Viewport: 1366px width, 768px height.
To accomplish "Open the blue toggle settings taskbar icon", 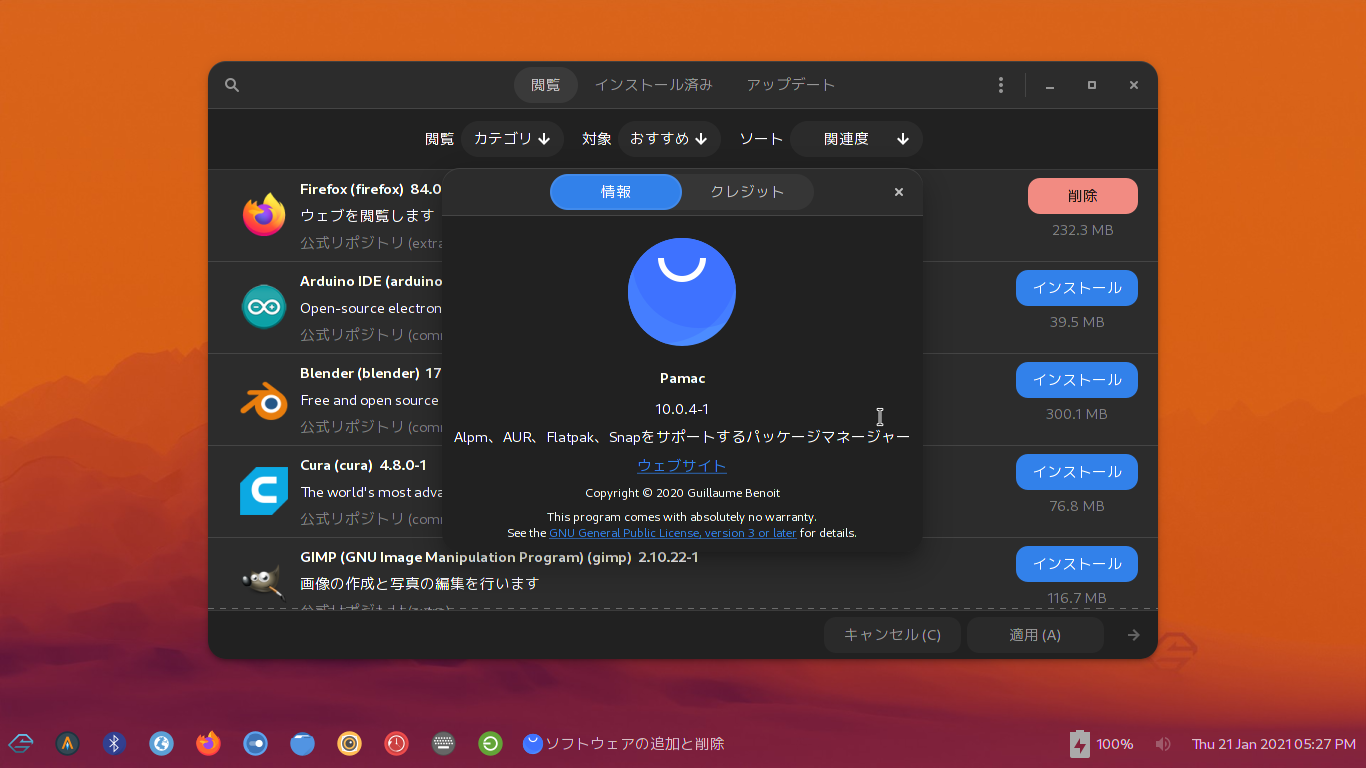I will [255, 743].
